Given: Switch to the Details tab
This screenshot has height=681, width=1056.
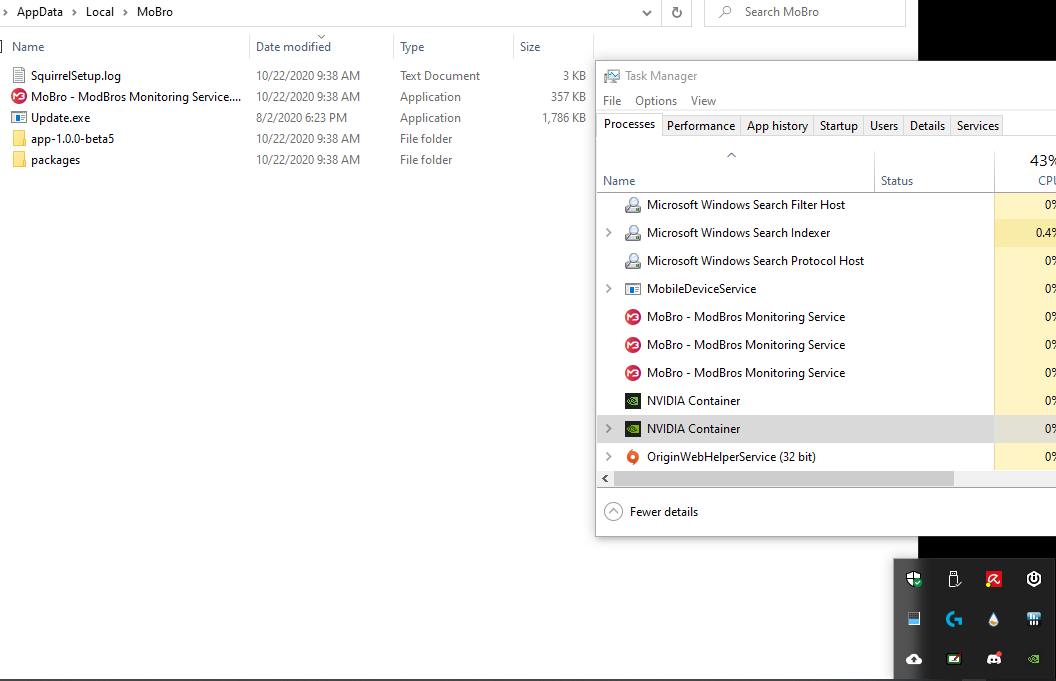Looking at the screenshot, I should (x=927, y=126).
